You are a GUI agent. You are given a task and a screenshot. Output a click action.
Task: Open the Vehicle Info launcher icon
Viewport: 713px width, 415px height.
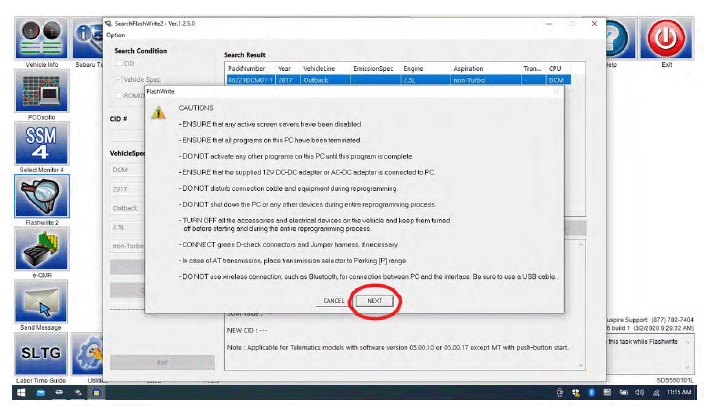(x=41, y=38)
